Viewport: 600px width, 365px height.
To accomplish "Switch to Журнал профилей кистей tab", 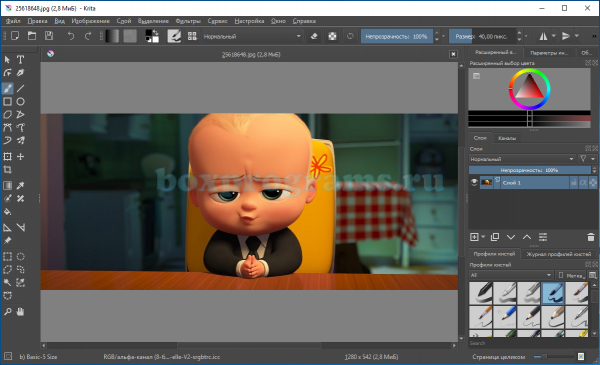I will point(559,254).
